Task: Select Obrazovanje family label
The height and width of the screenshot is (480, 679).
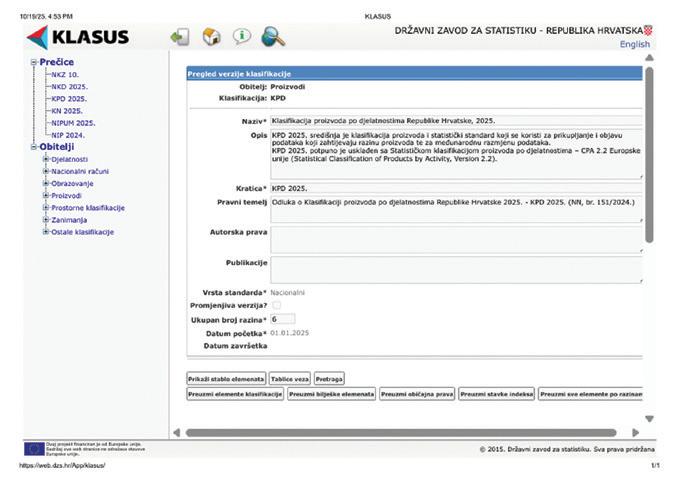Action: click(x=72, y=184)
